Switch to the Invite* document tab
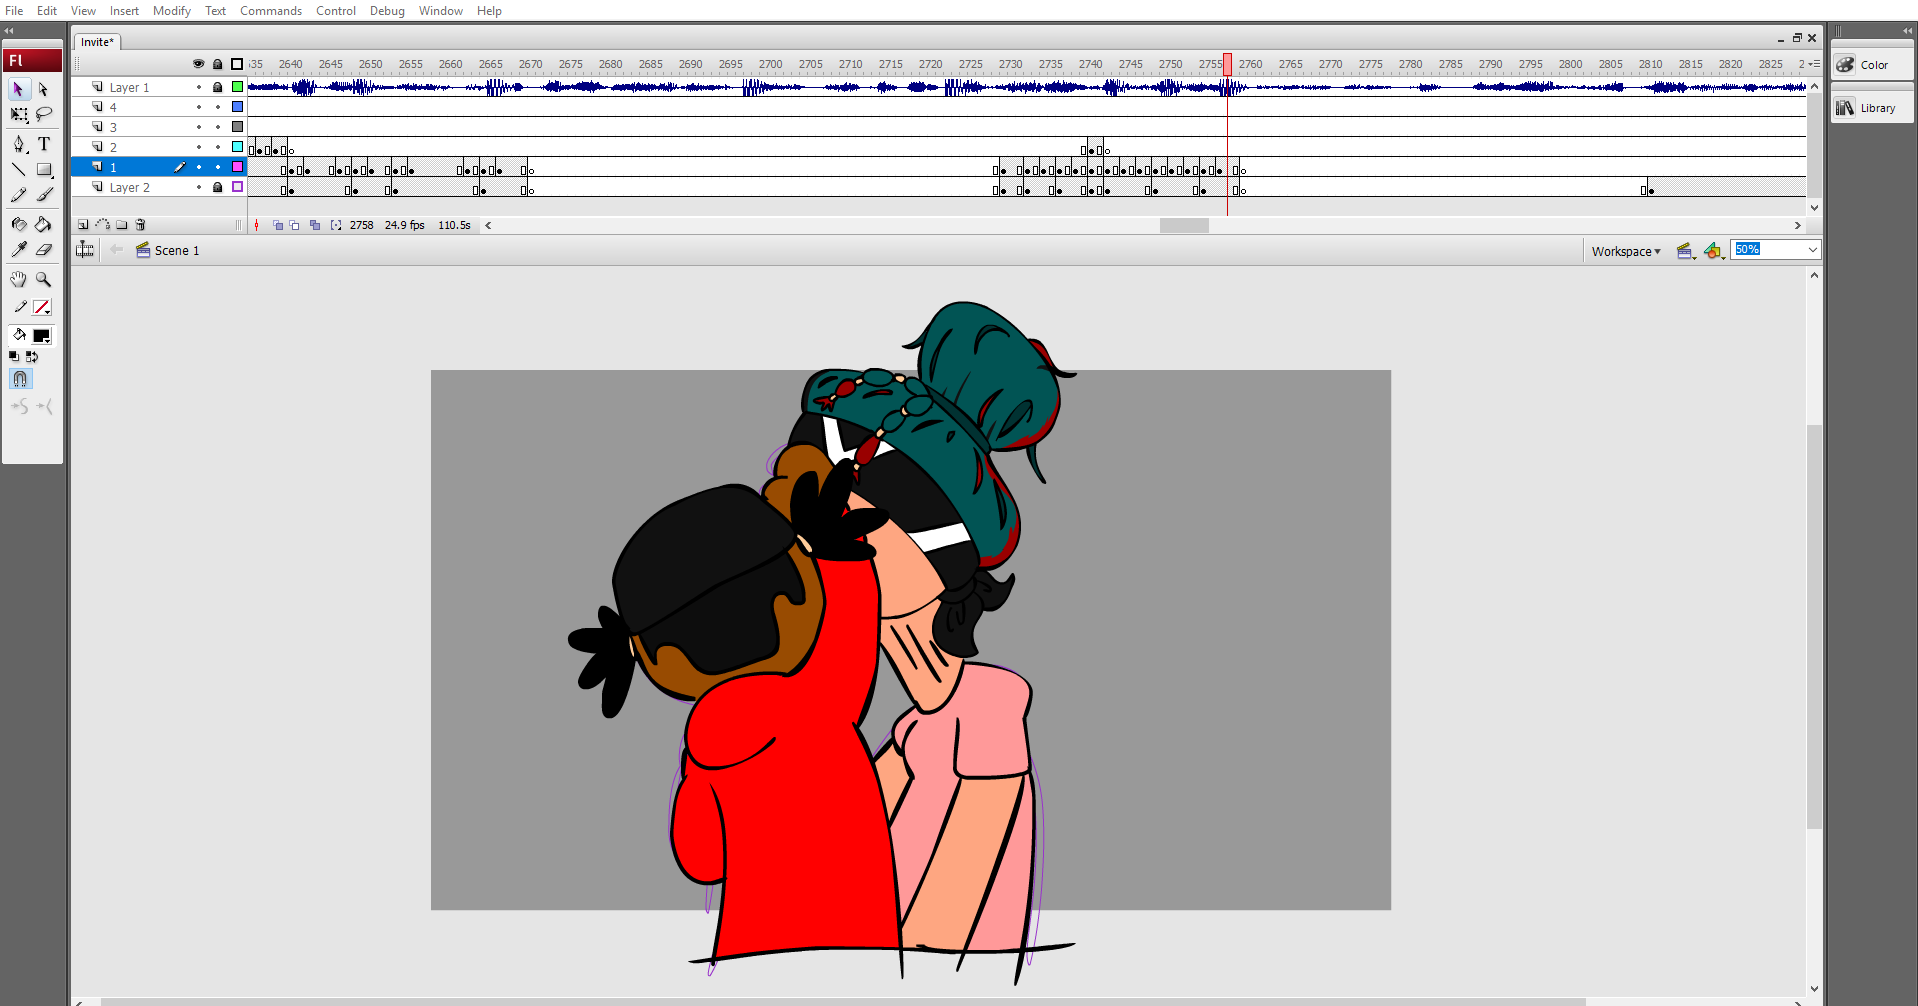This screenshot has height=1006, width=1918. point(97,42)
